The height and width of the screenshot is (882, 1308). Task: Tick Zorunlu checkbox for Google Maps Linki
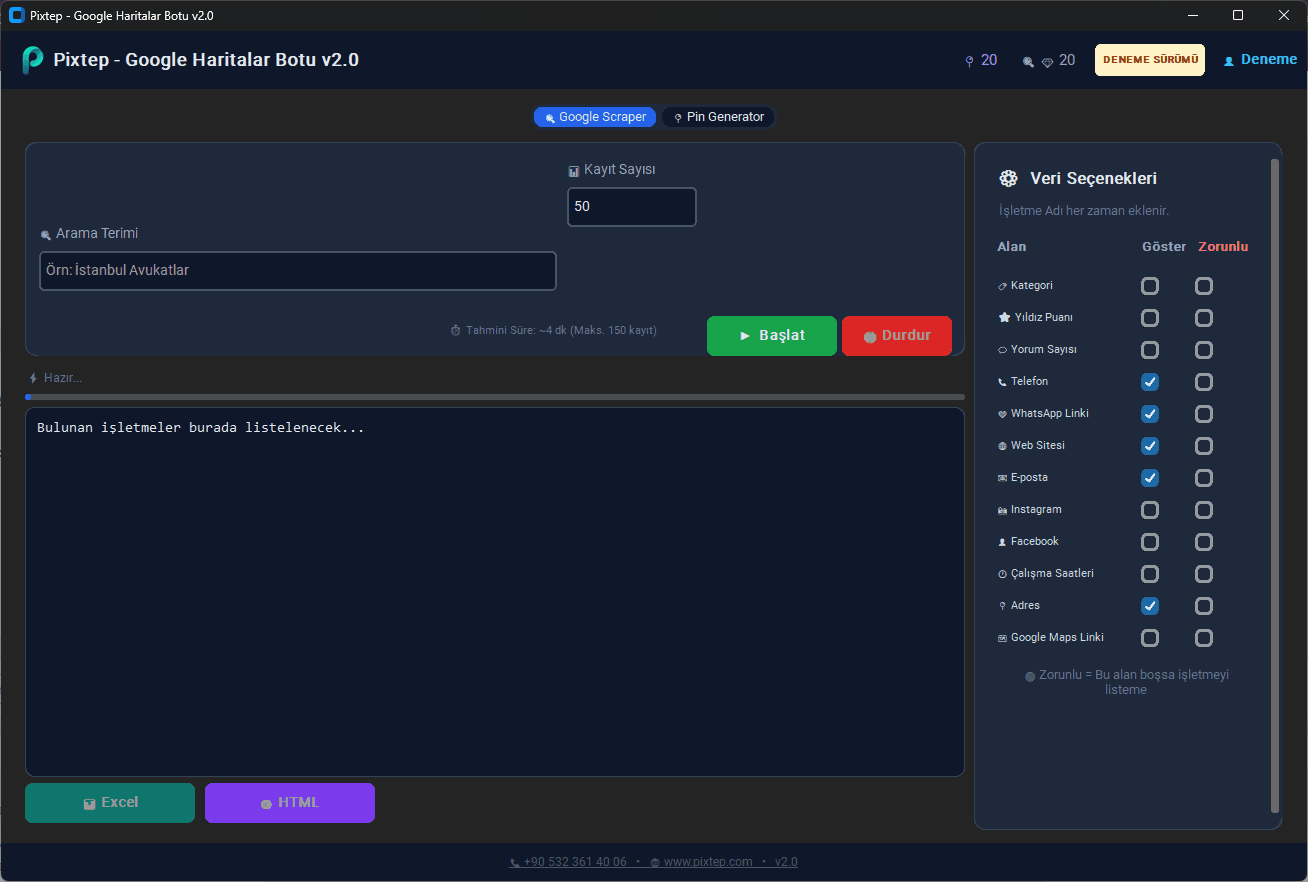click(1204, 638)
